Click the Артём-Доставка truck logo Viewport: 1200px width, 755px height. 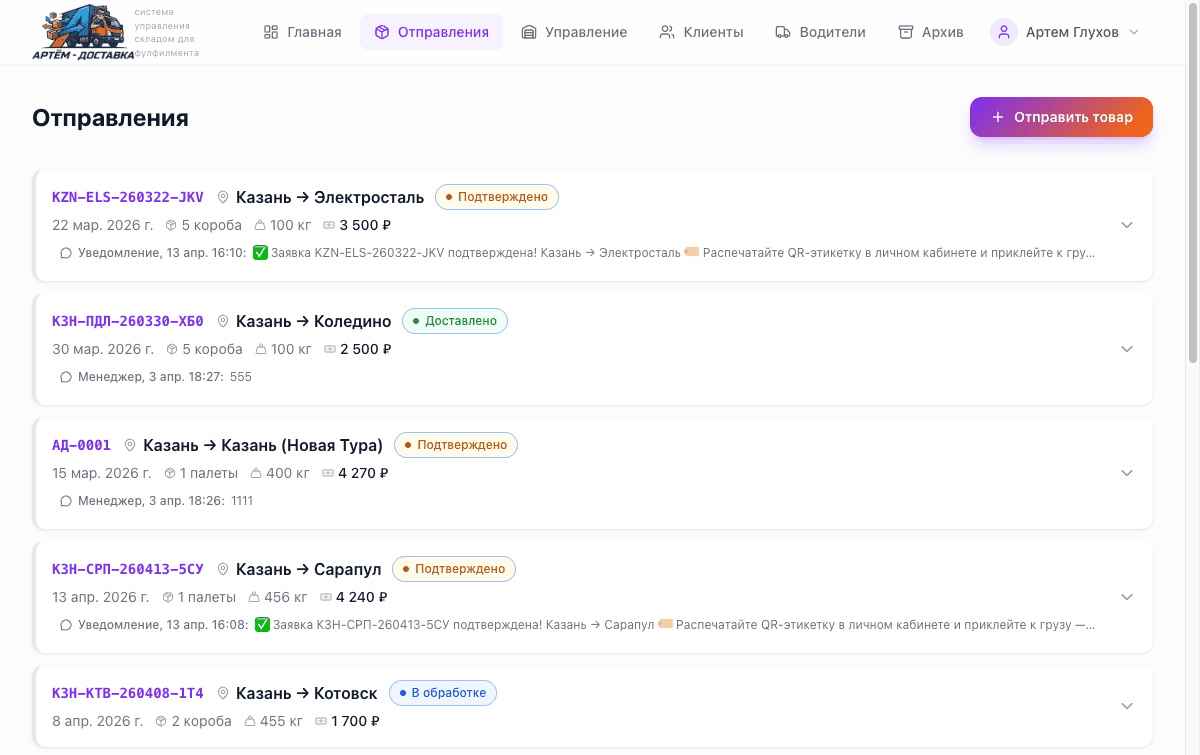pos(82,32)
